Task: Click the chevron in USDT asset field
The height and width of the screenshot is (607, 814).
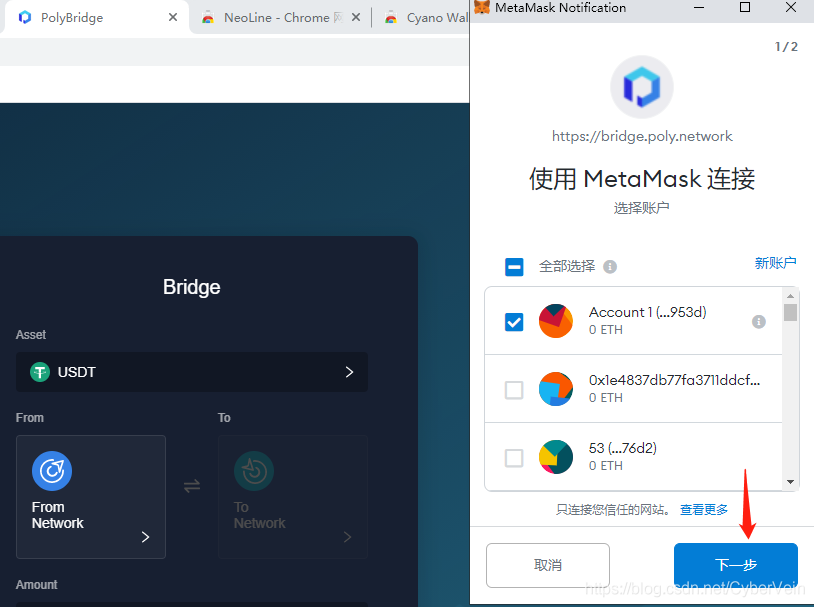Action: tap(349, 372)
